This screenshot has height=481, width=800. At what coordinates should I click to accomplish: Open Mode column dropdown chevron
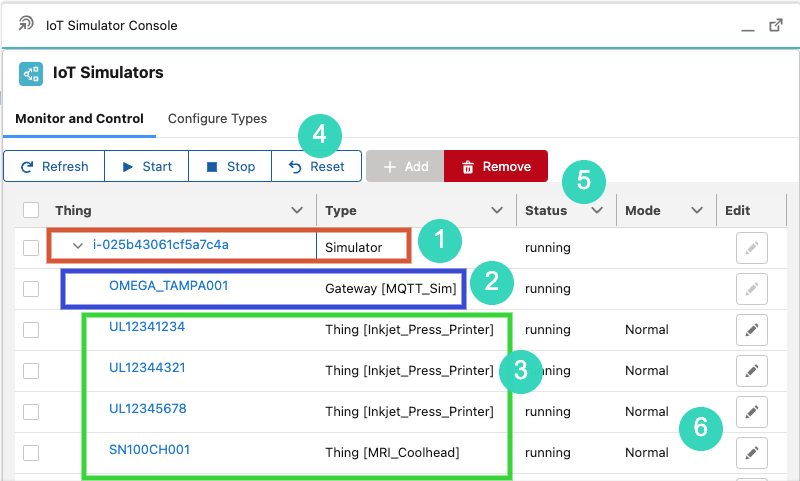pos(697,210)
